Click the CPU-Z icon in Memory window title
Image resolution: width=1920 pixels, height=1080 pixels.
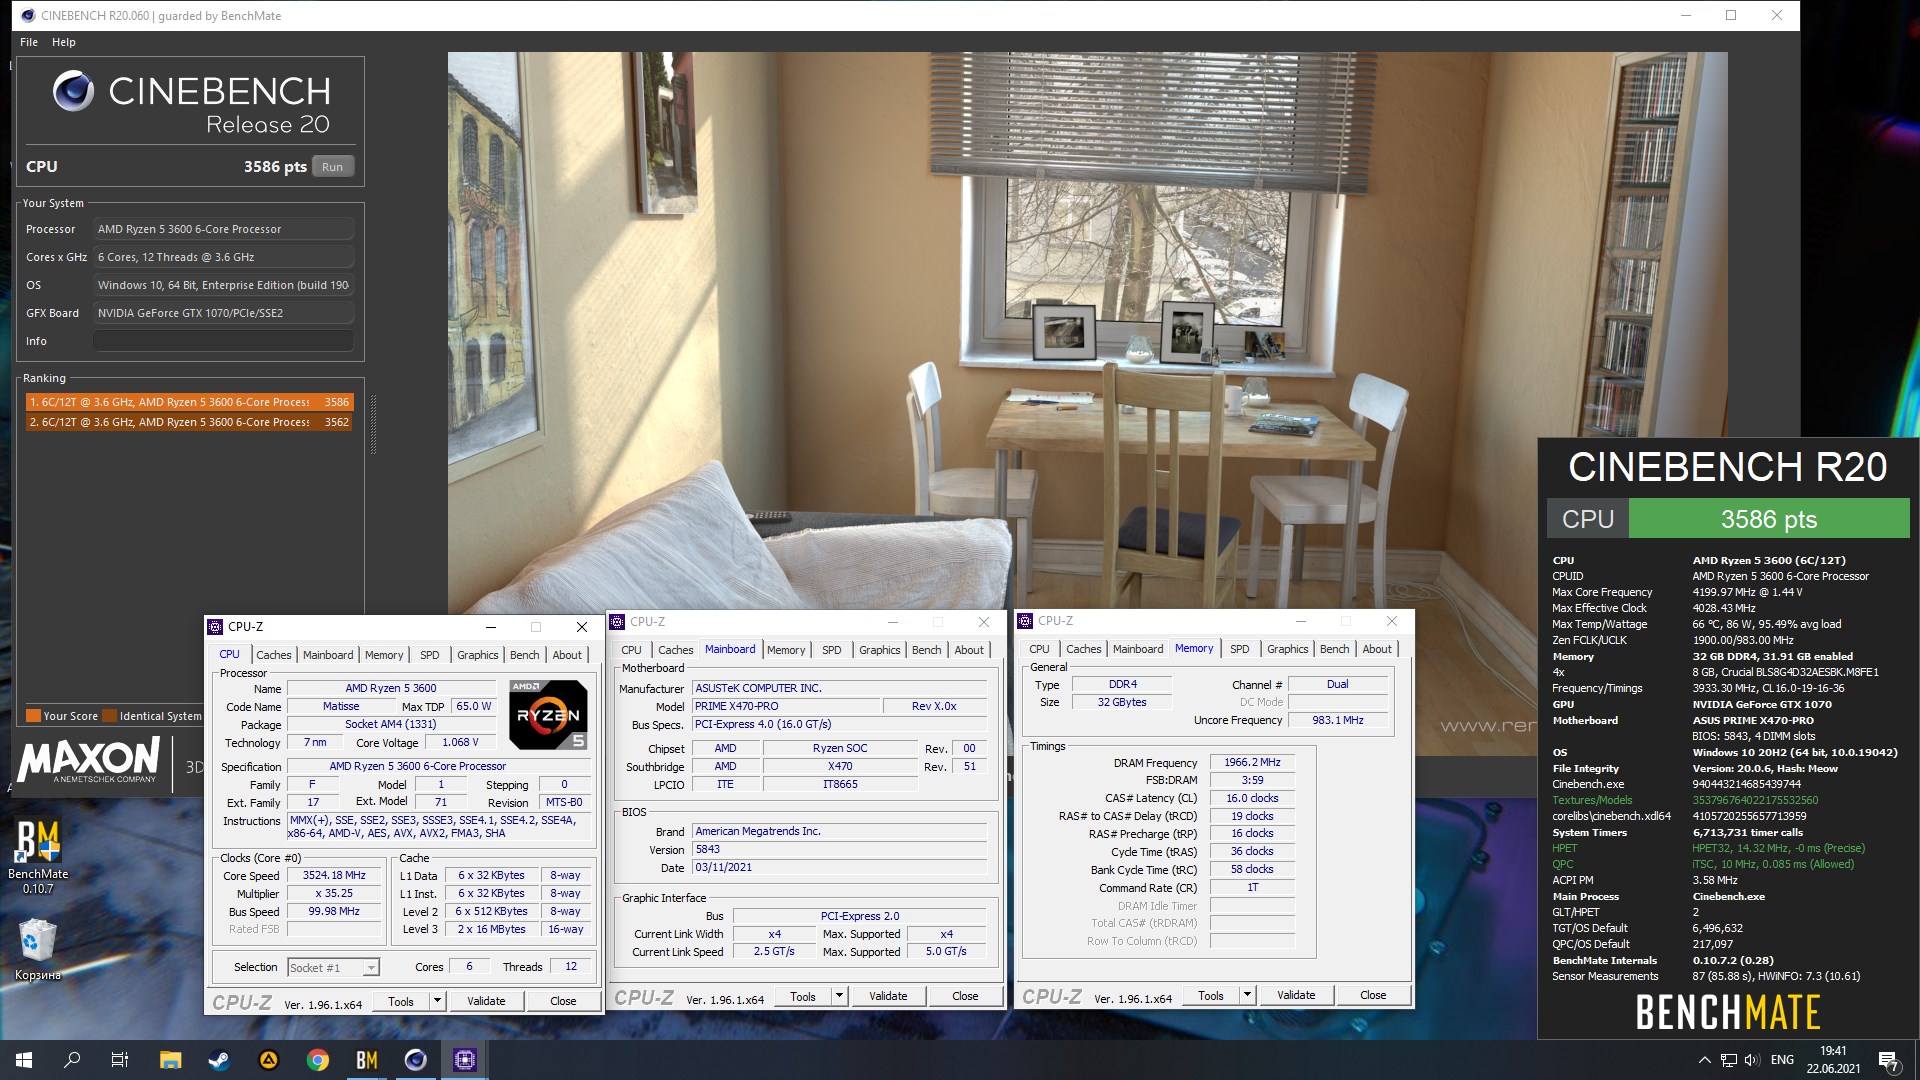pos(1025,621)
